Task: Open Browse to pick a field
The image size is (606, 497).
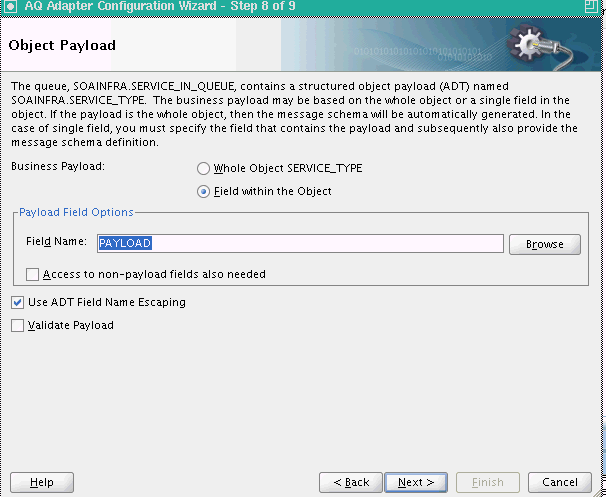Action: (545, 244)
